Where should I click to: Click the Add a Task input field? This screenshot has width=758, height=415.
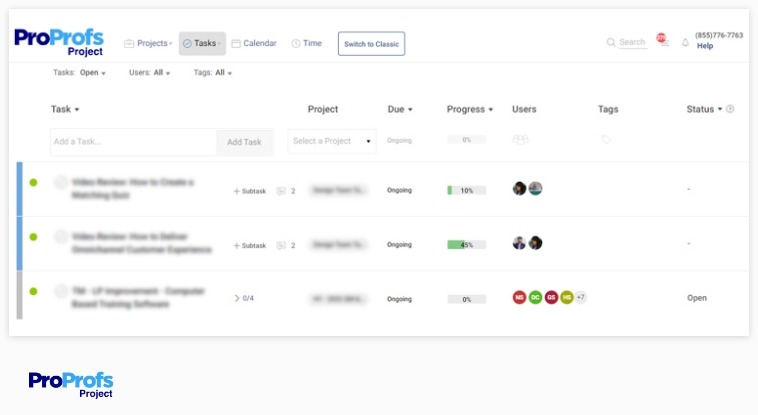[133, 142]
